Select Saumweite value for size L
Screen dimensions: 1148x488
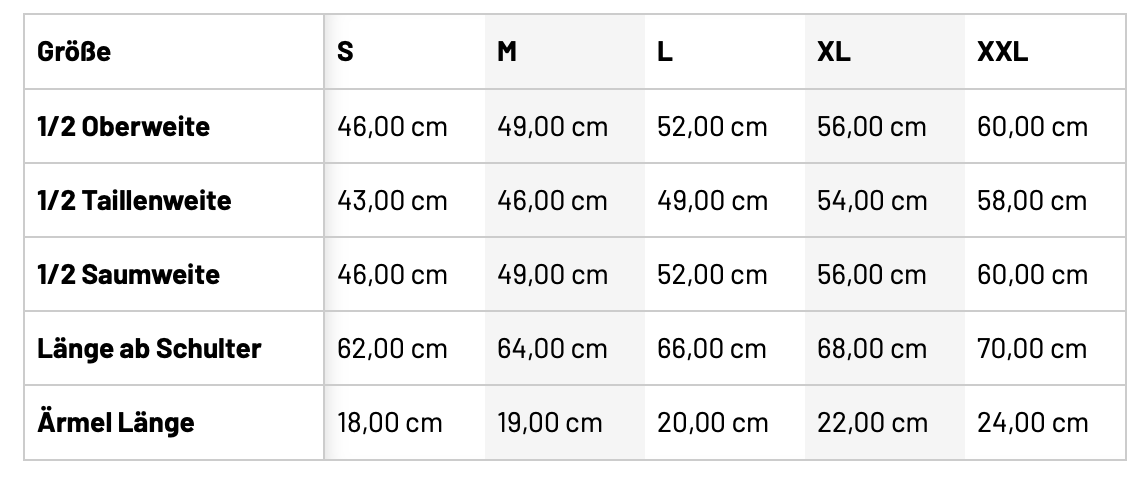click(x=712, y=275)
